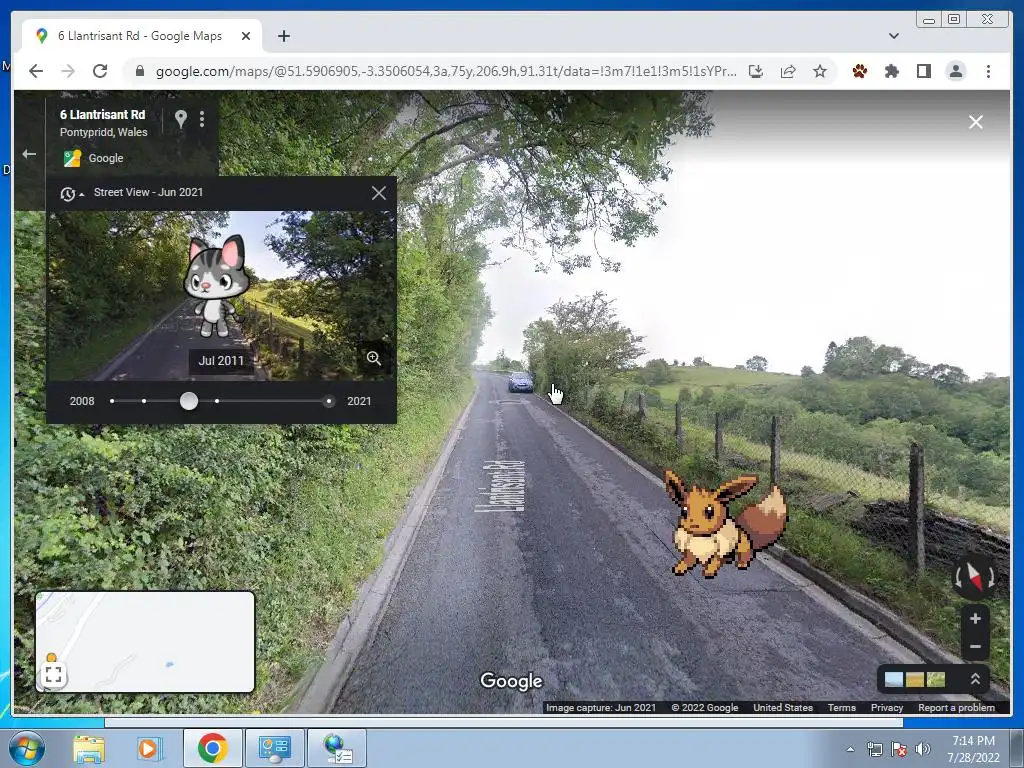Image resolution: width=1024 pixels, height=768 pixels.
Task: Click the Jul 2011 date label
Action: 221,360
